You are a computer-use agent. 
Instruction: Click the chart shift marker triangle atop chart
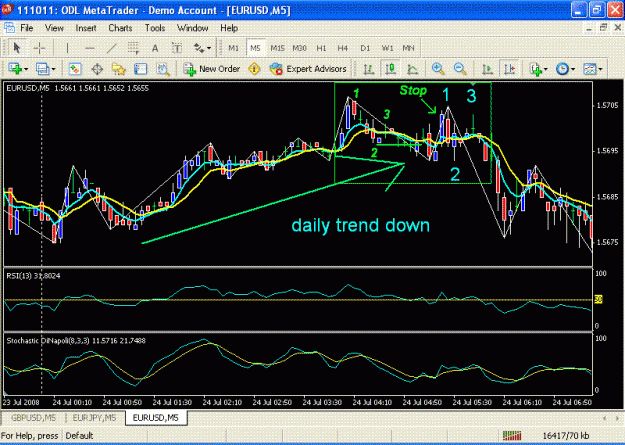click(x=472, y=85)
